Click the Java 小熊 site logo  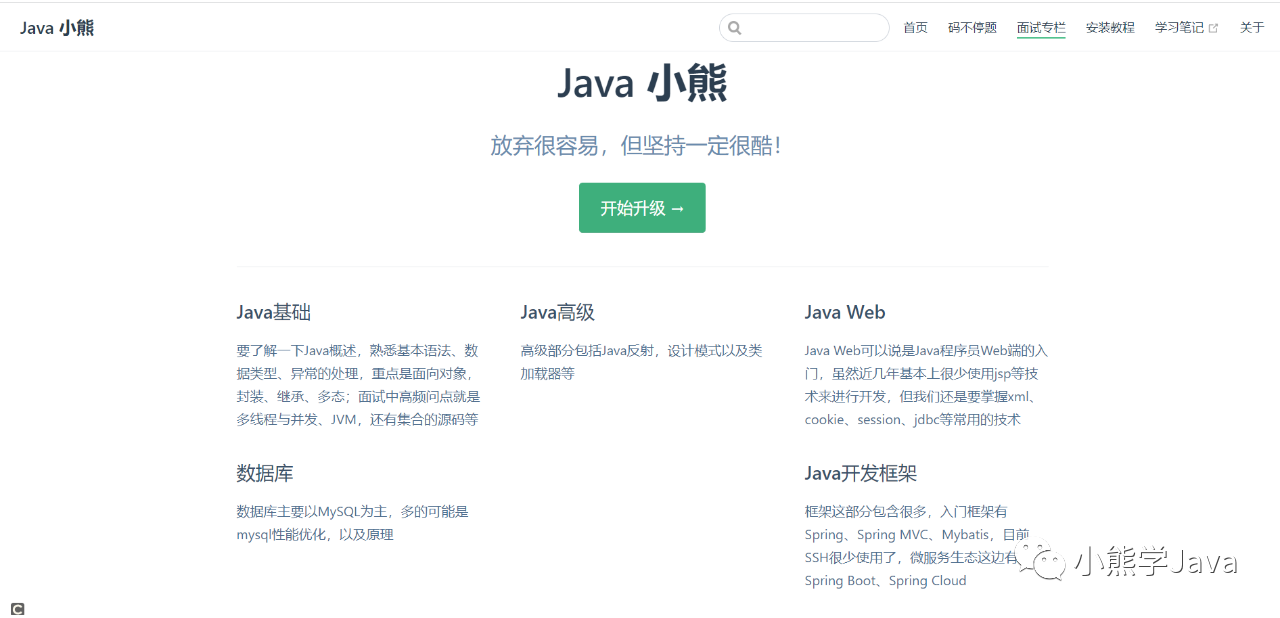coord(56,27)
